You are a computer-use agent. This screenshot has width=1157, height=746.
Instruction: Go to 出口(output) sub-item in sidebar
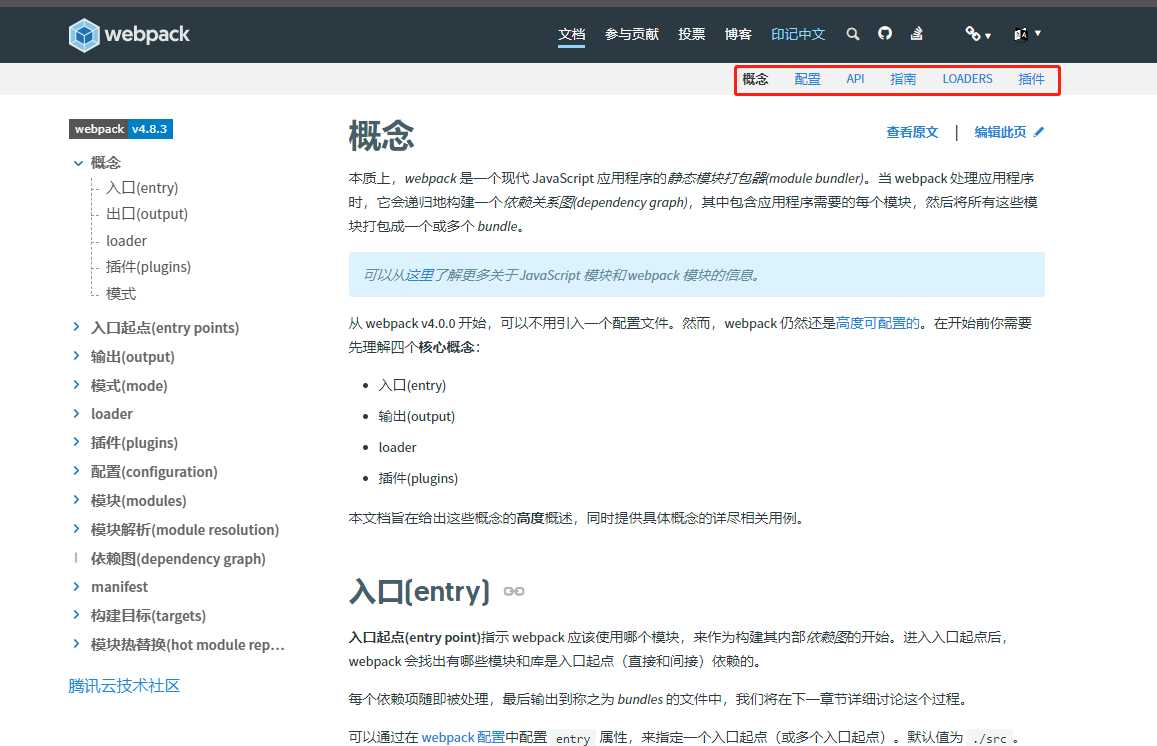(x=147, y=214)
